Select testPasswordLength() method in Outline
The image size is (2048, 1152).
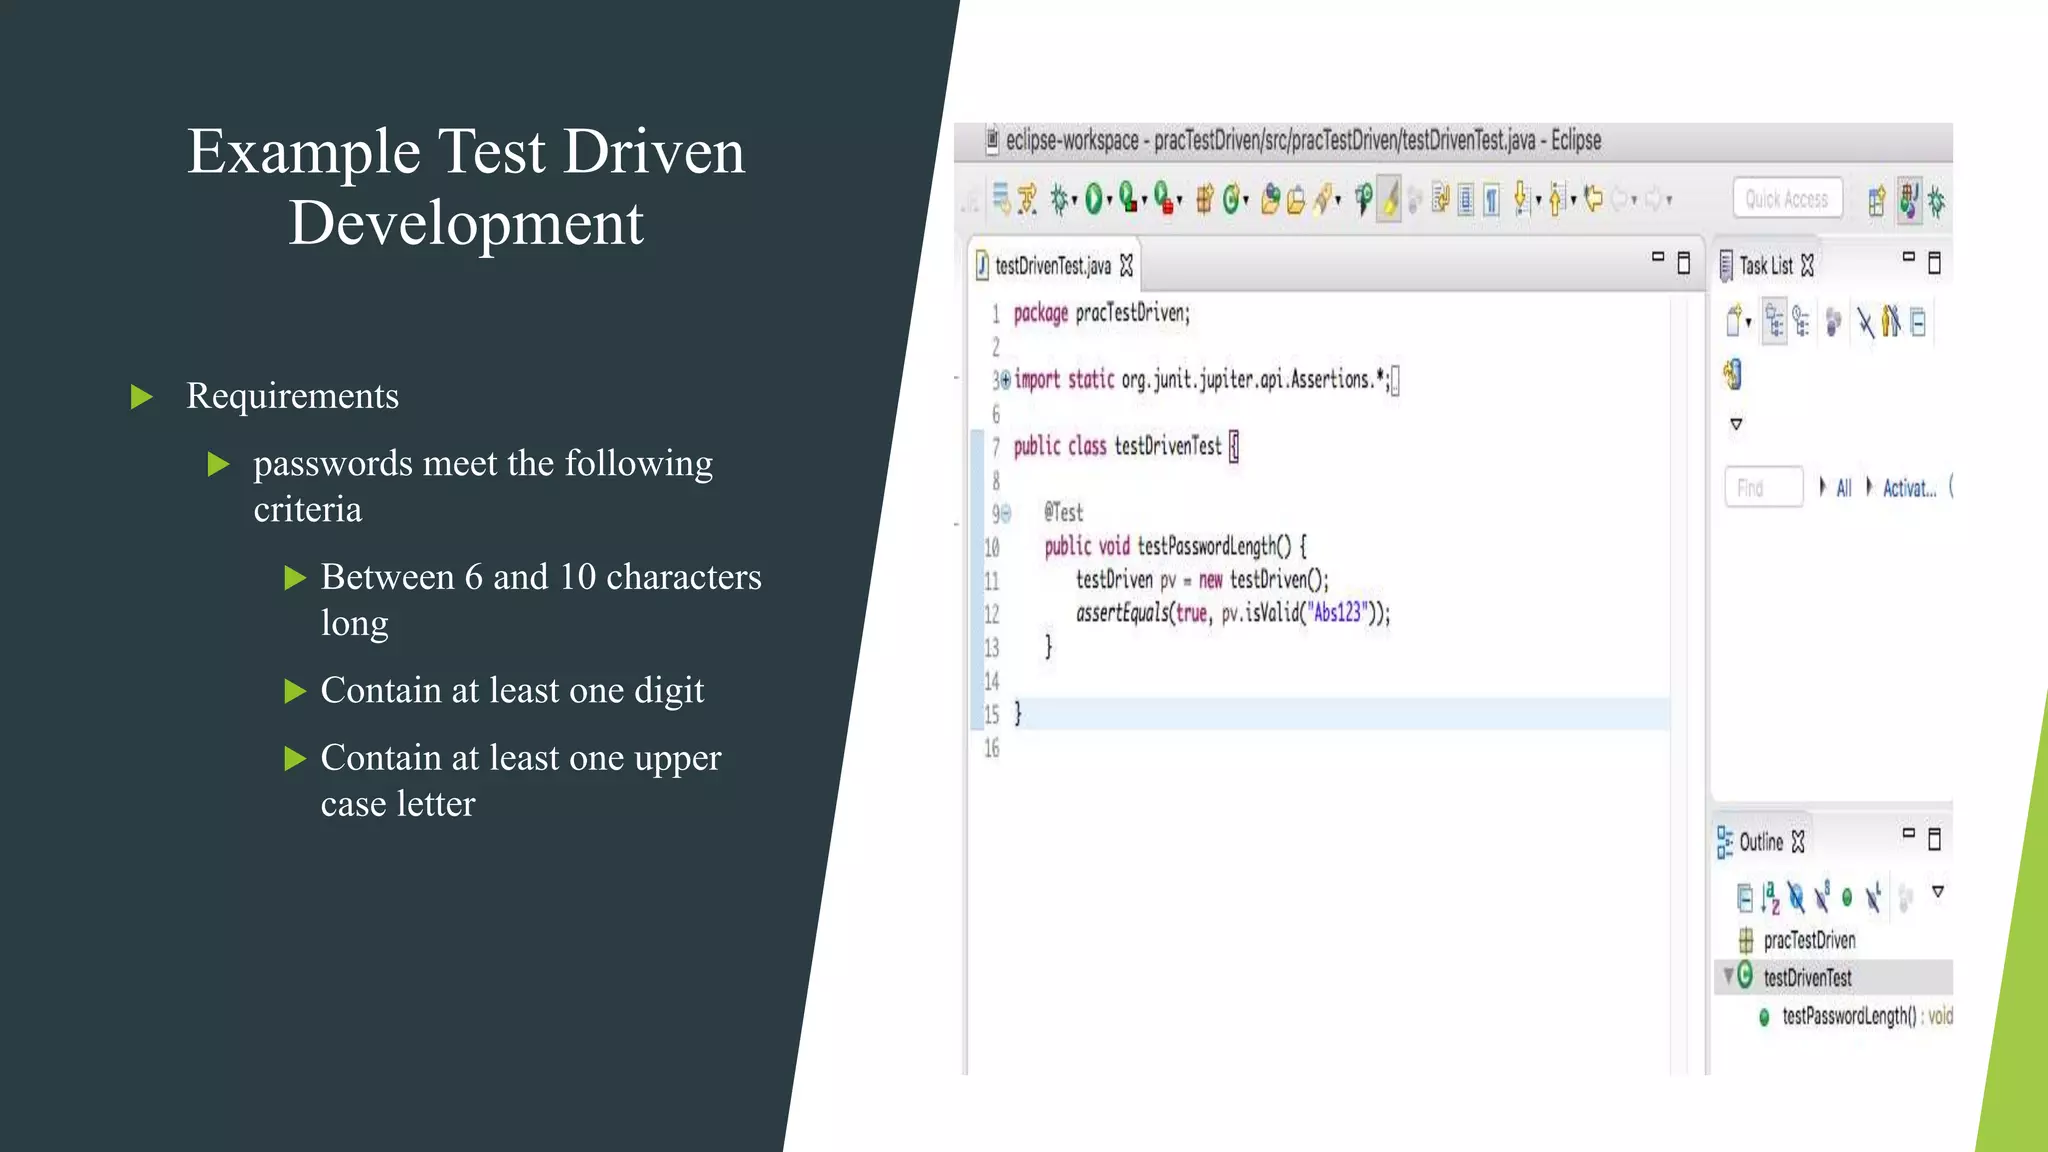coord(1848,1017)
